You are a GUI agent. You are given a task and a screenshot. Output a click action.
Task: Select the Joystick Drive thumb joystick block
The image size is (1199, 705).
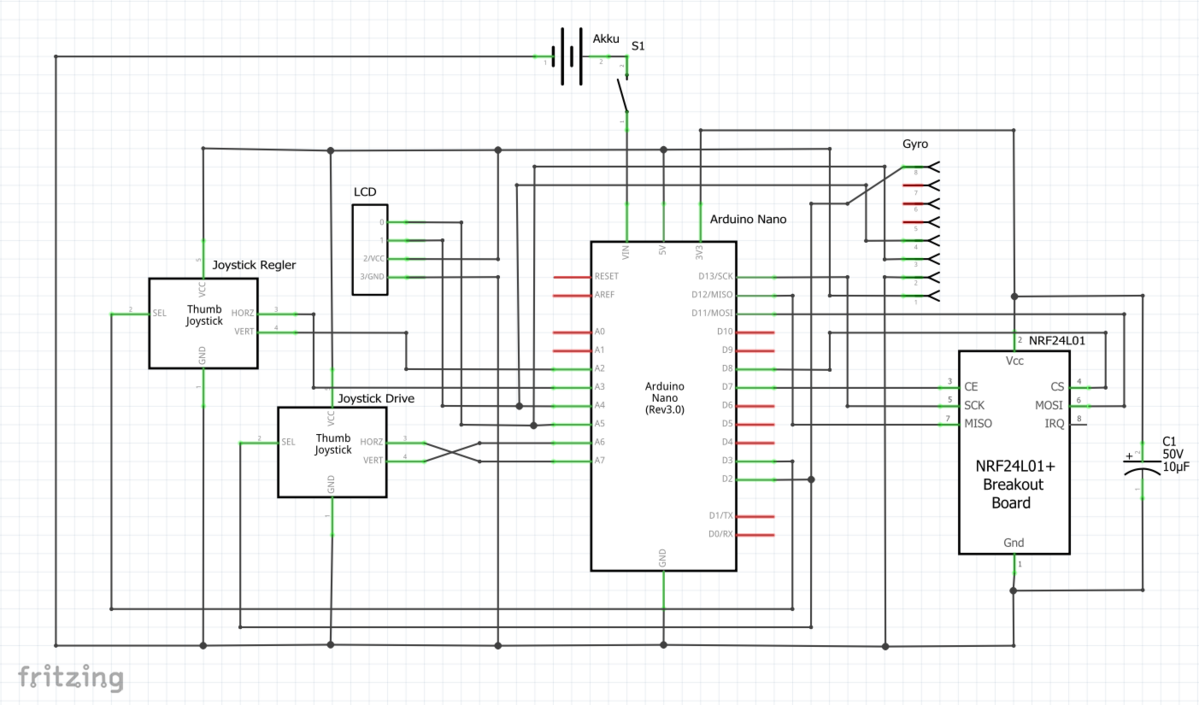coord(332,451)
